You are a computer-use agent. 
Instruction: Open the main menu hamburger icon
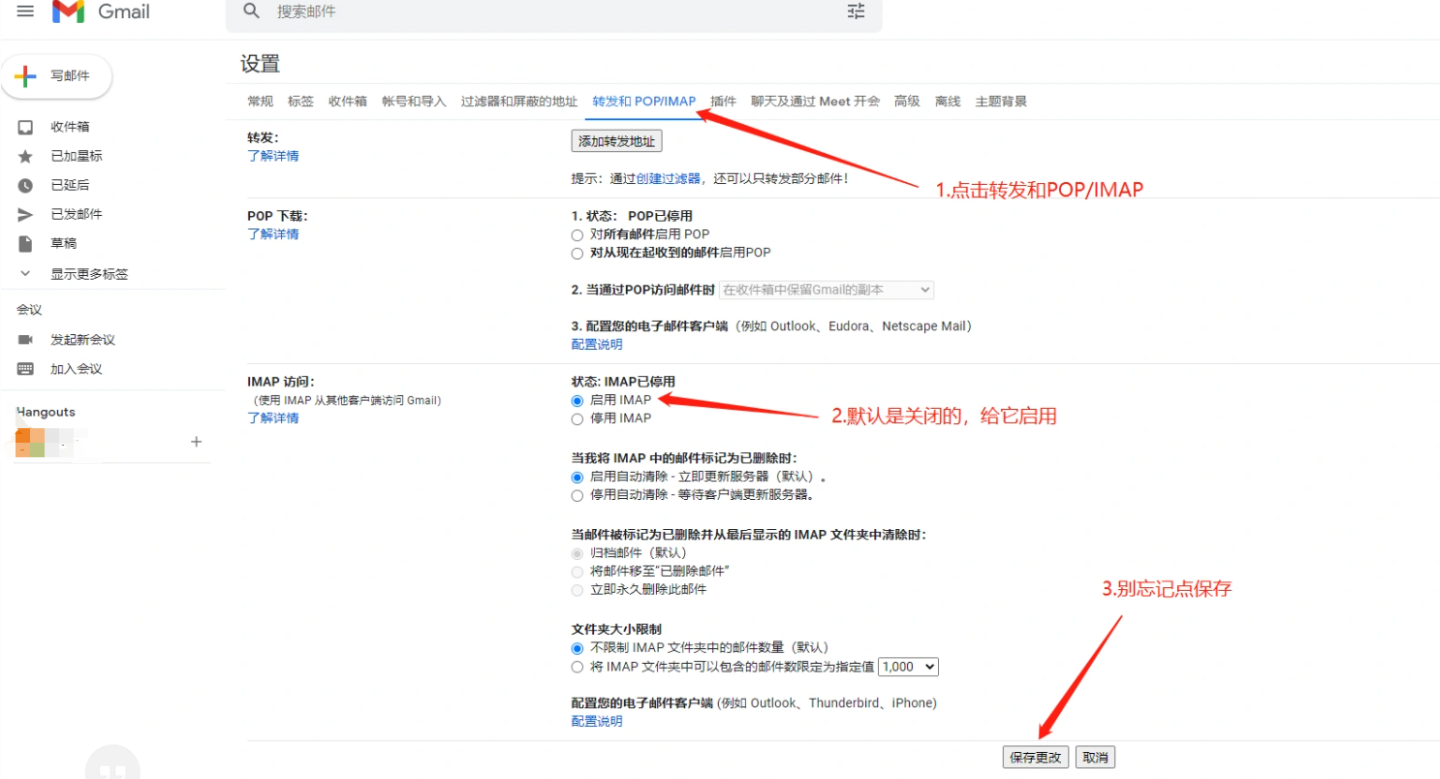point(25,11)
